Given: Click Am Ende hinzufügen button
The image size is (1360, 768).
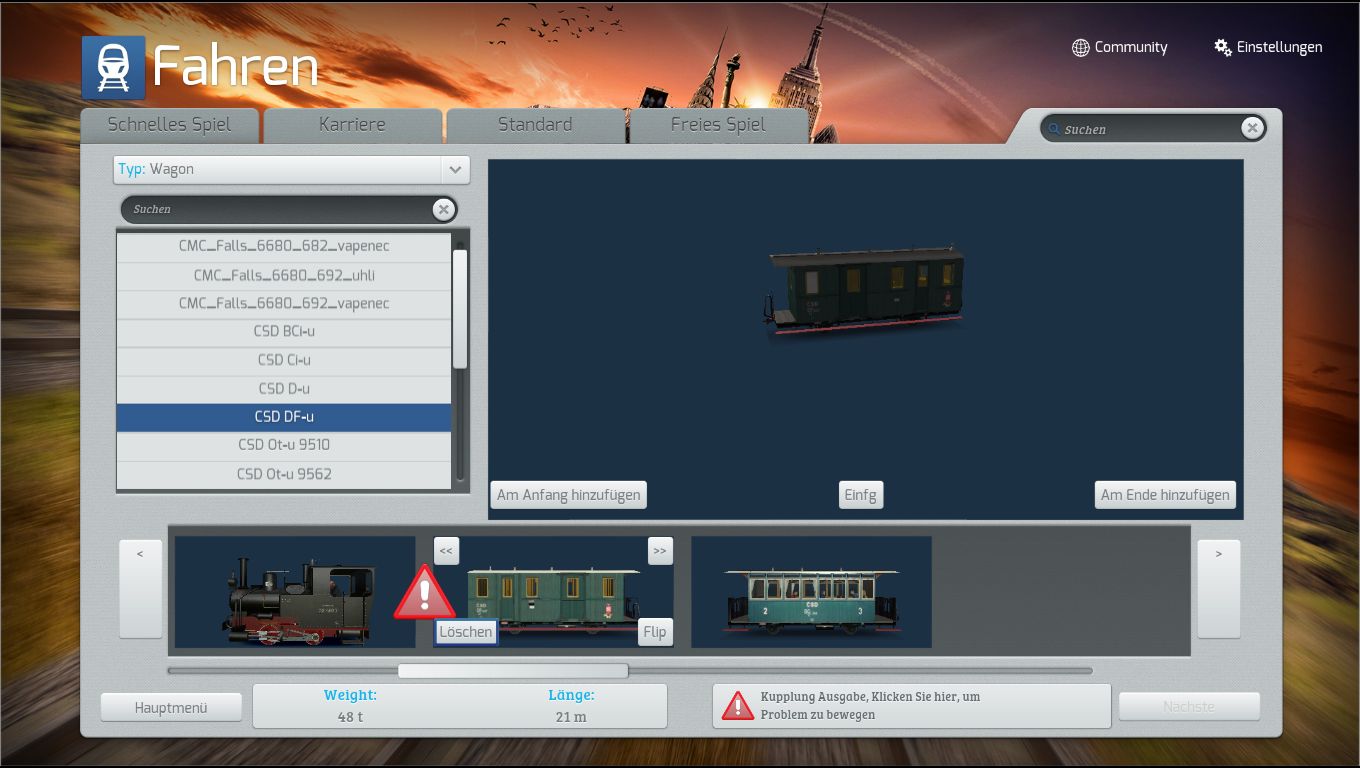Looking at the screenshot, I should pos(1165,495).
